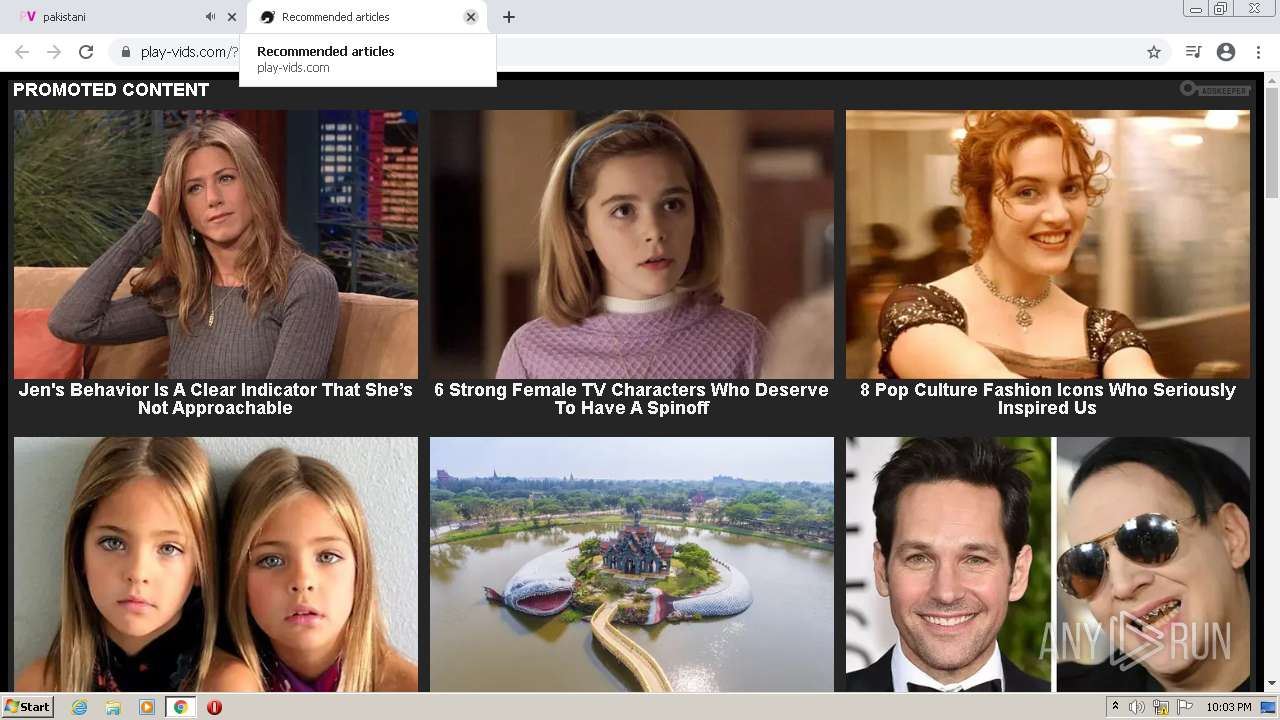
Task: Open the media control icon in toolbar
Action: tap(1193, 52)
